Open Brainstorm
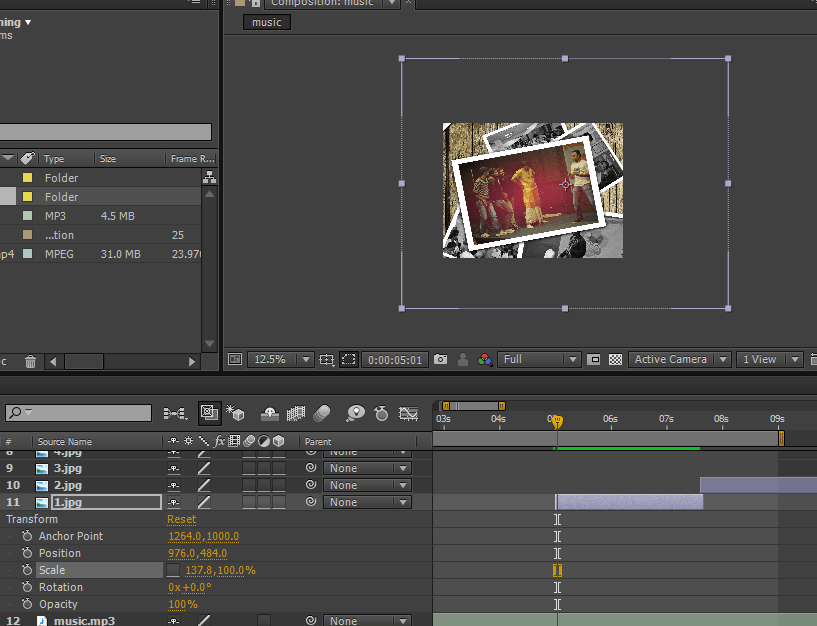 click(x=357, y=413)
